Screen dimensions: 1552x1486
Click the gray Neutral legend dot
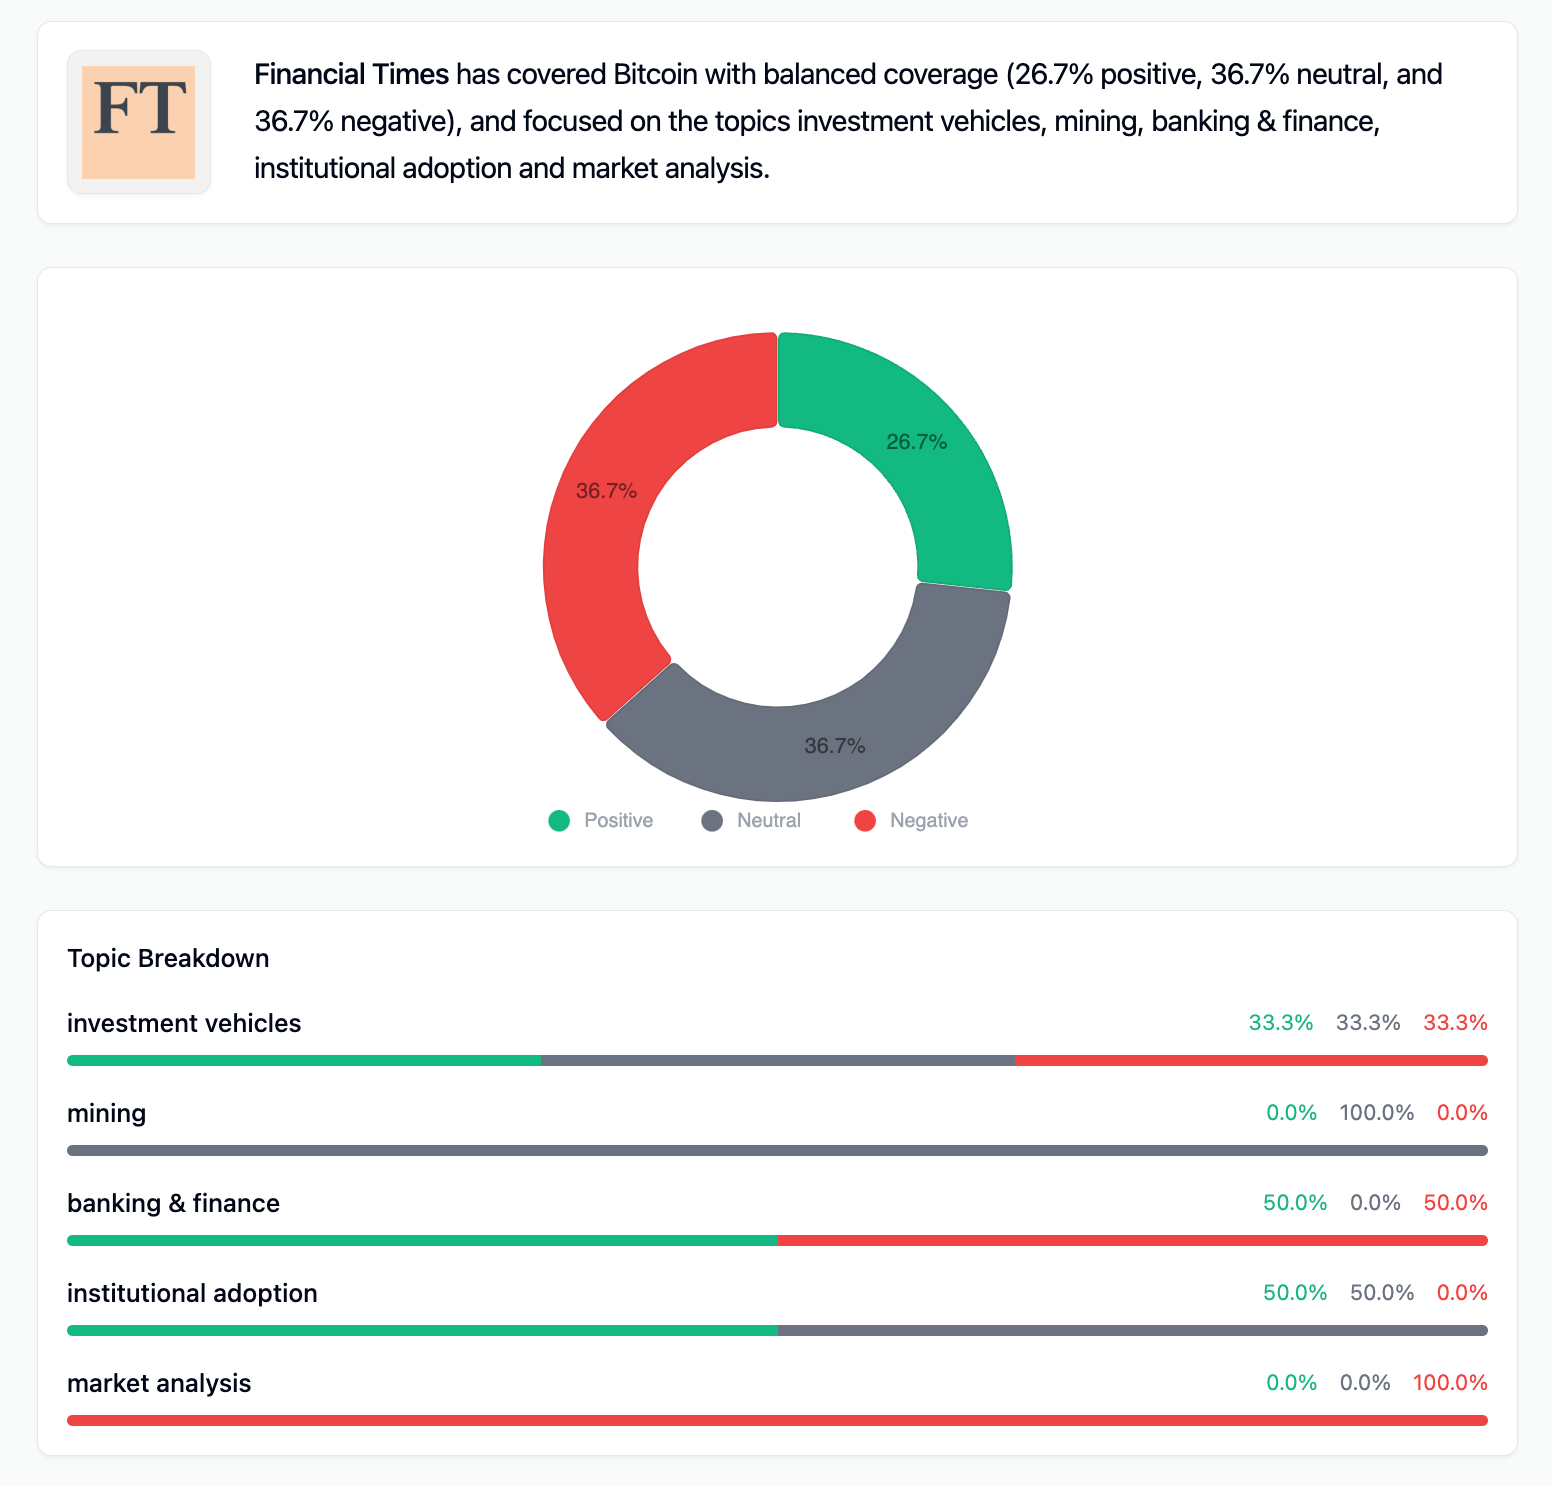click(712, 821)
